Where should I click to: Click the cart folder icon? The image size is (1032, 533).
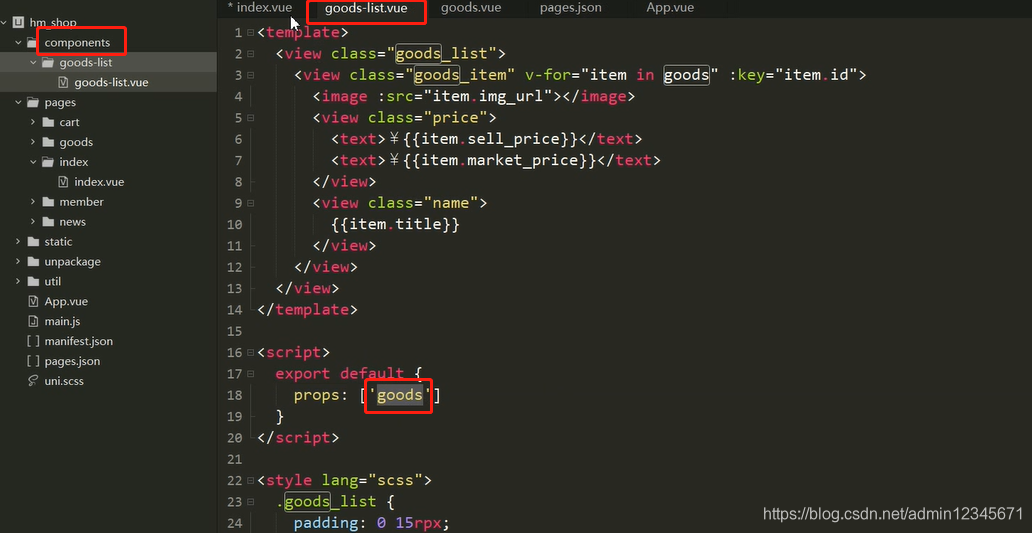[x=47, y=122]
